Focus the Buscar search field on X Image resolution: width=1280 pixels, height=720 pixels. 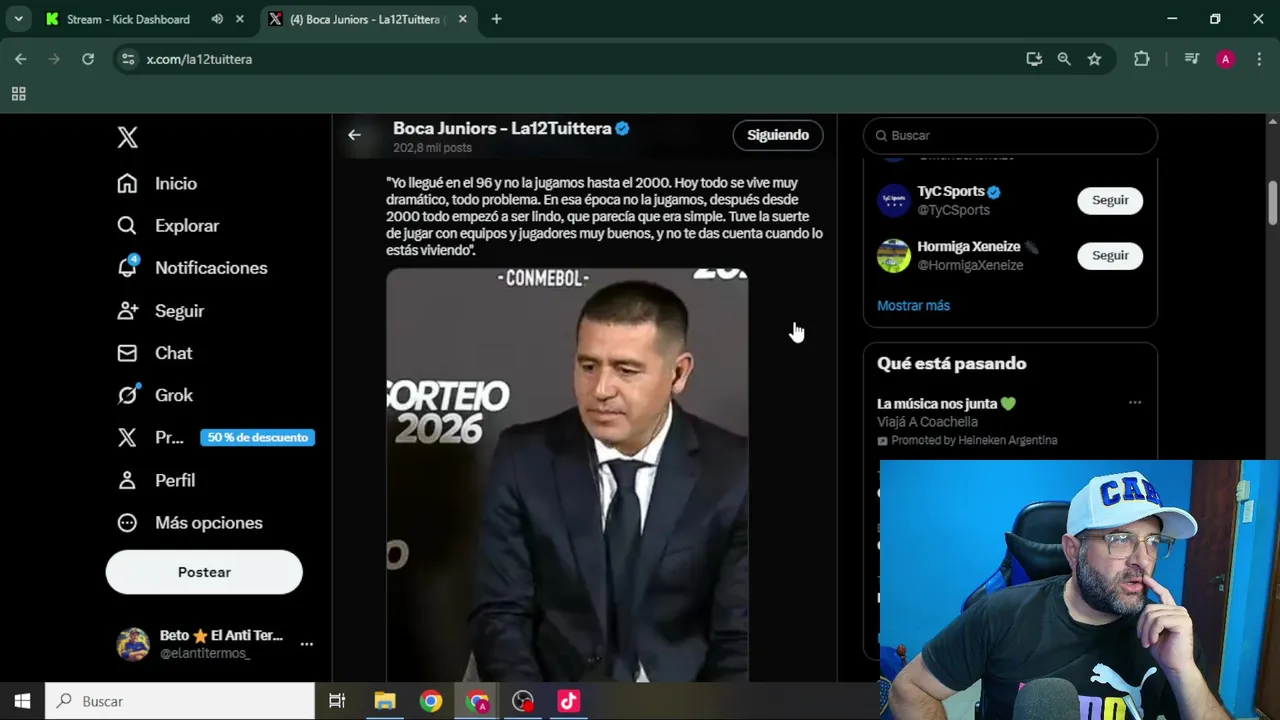(1010, 135)
